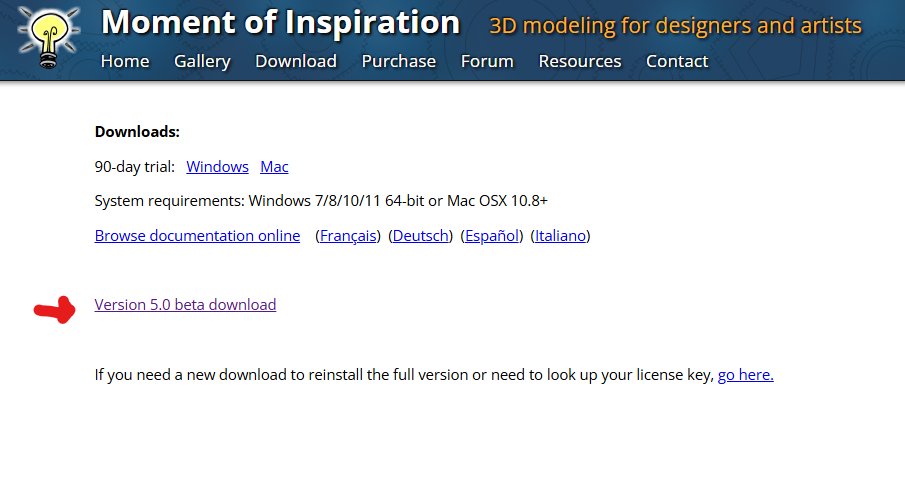905x488 pixels.
Task: Go to the Gallery page
Action: pyautogui.click(x=202, y=61)
